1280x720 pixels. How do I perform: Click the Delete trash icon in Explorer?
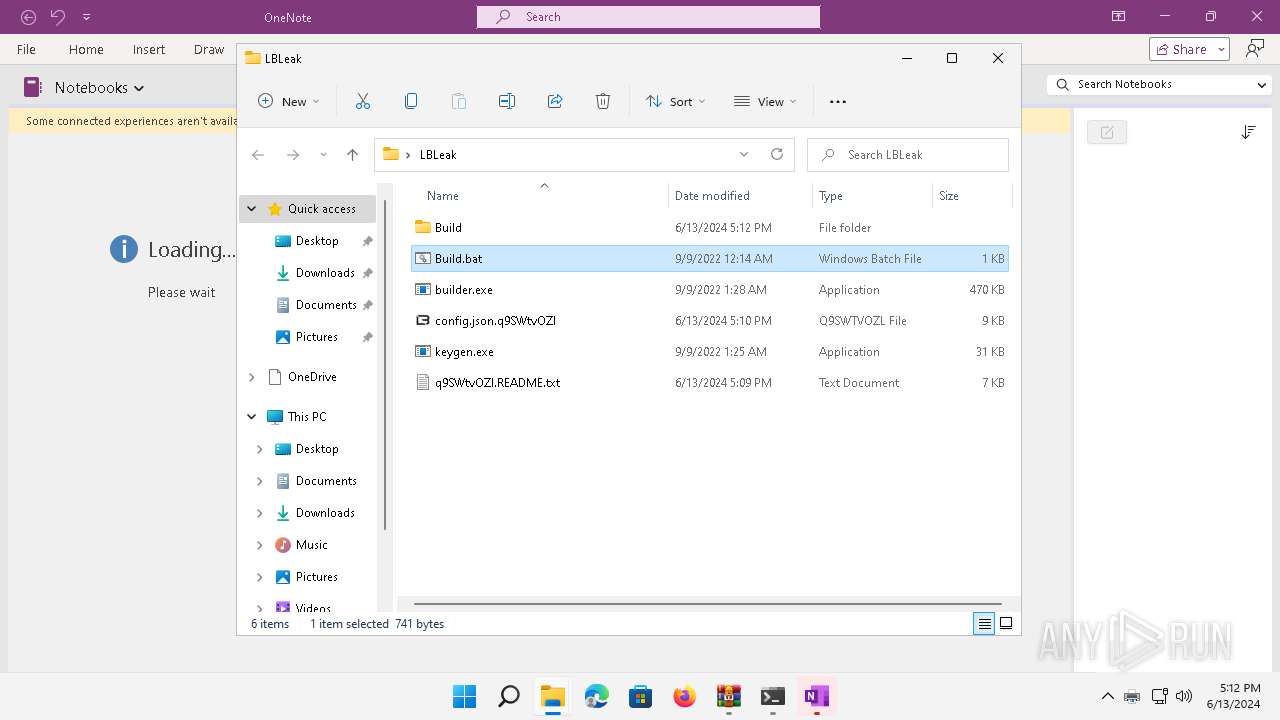(x=603, y=101)
